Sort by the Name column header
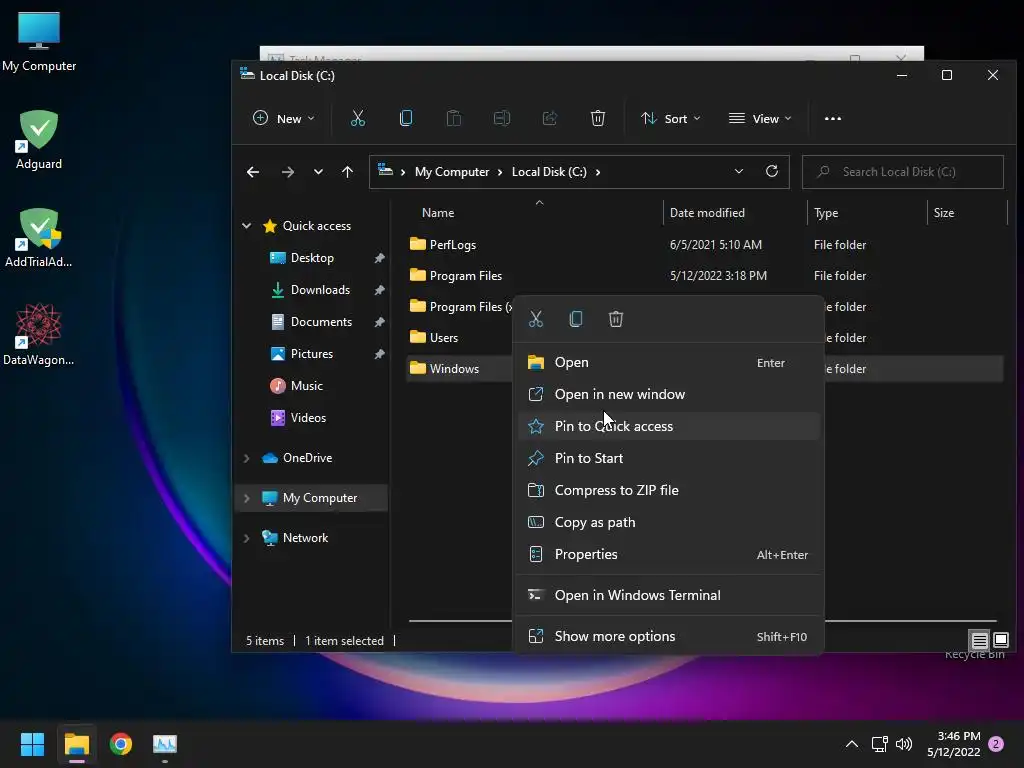Screen dimensions: 1024x768 438,213
